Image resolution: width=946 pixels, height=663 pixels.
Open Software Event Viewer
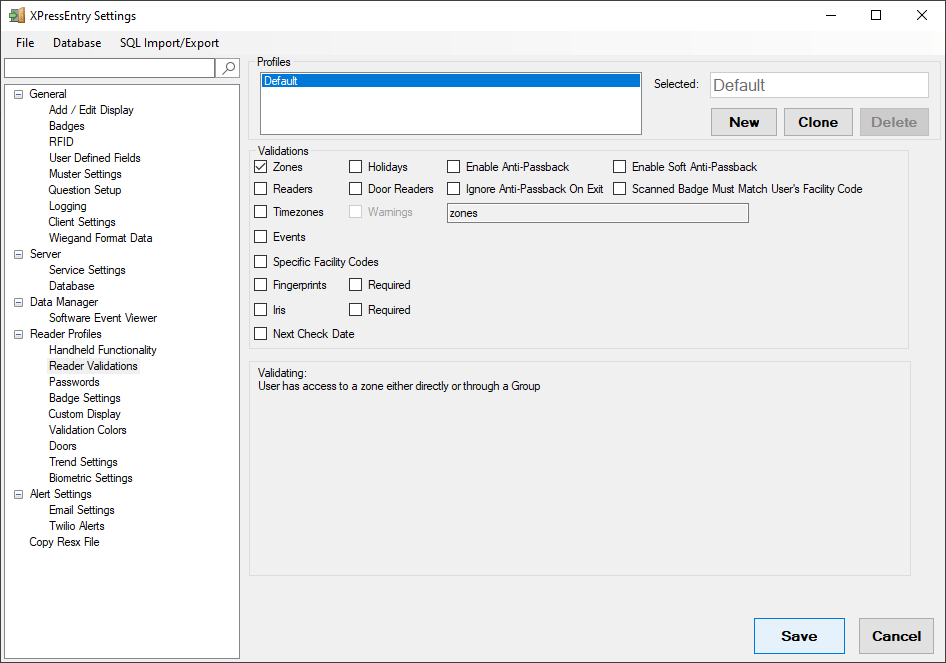pos(103,318)
